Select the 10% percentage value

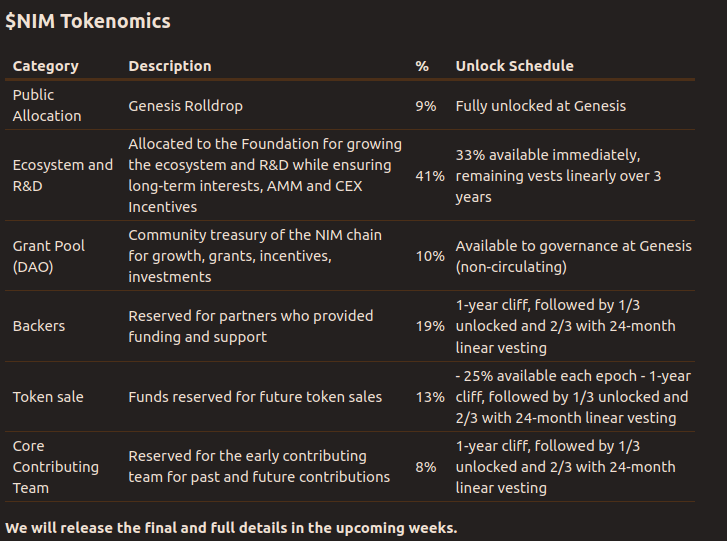click(430, 256)
